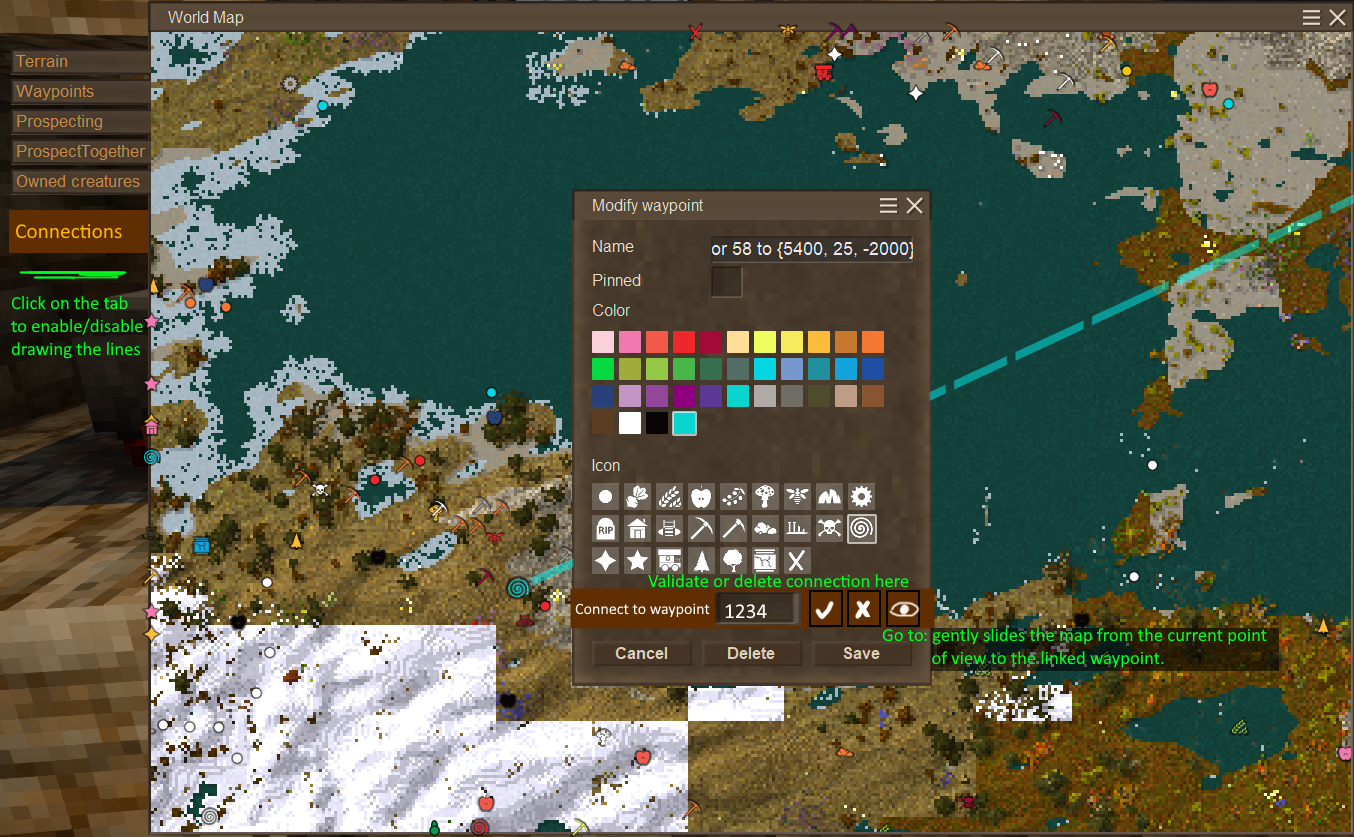Save the waypoint changes
Image resolution: width=1354 pixels, height=837 pixels.
click(x=861, y=653)
